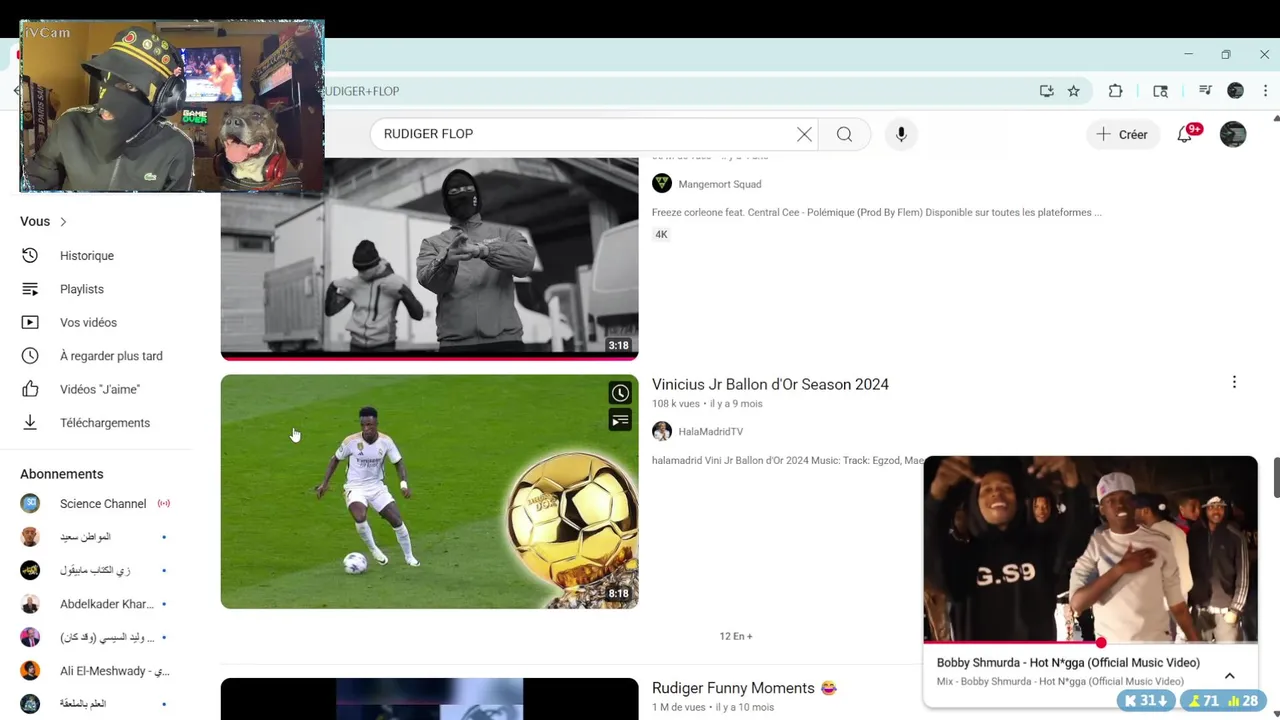The height and width of the screenshot is (720, 1280).
Task: Click the Historique clock icon
Action: (30, 256)
